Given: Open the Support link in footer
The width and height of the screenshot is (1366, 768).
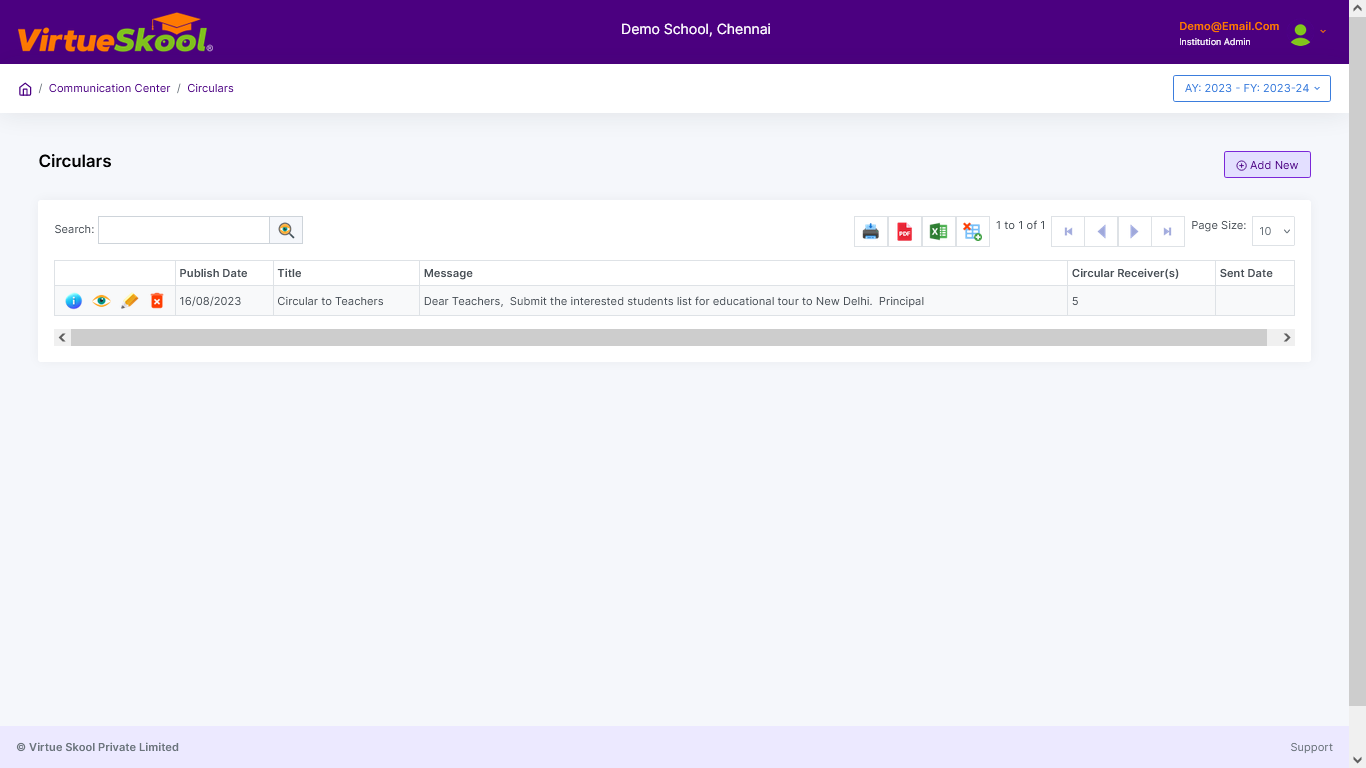Looking at the screenshot, I should tap(1311, 747).
